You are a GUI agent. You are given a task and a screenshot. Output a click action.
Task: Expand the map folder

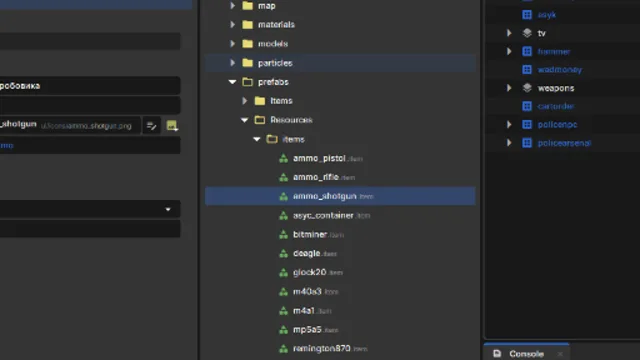click(232, 6)
